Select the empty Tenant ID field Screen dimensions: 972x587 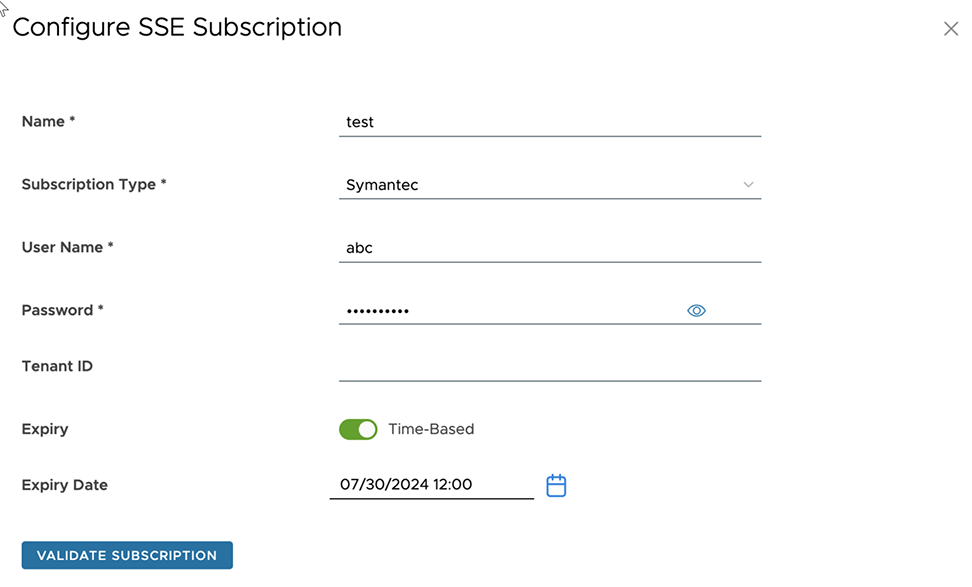(x=549, y=367)
